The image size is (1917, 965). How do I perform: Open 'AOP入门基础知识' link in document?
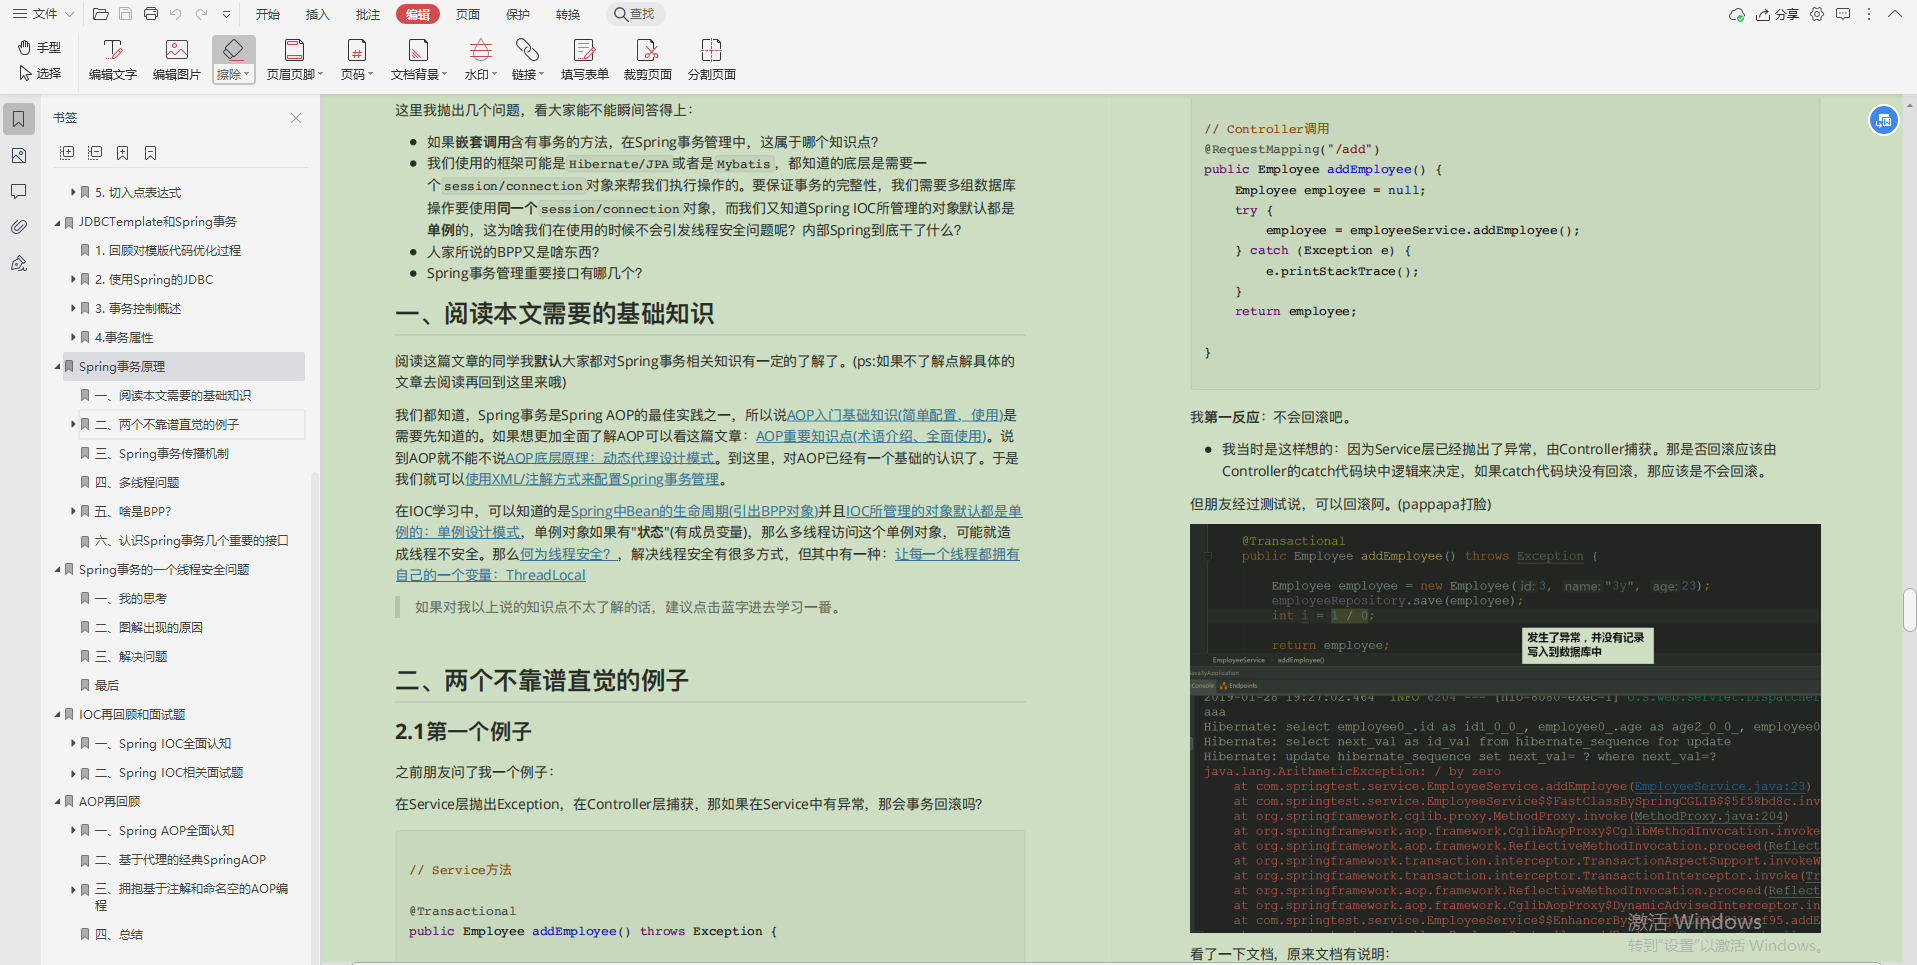894,415
